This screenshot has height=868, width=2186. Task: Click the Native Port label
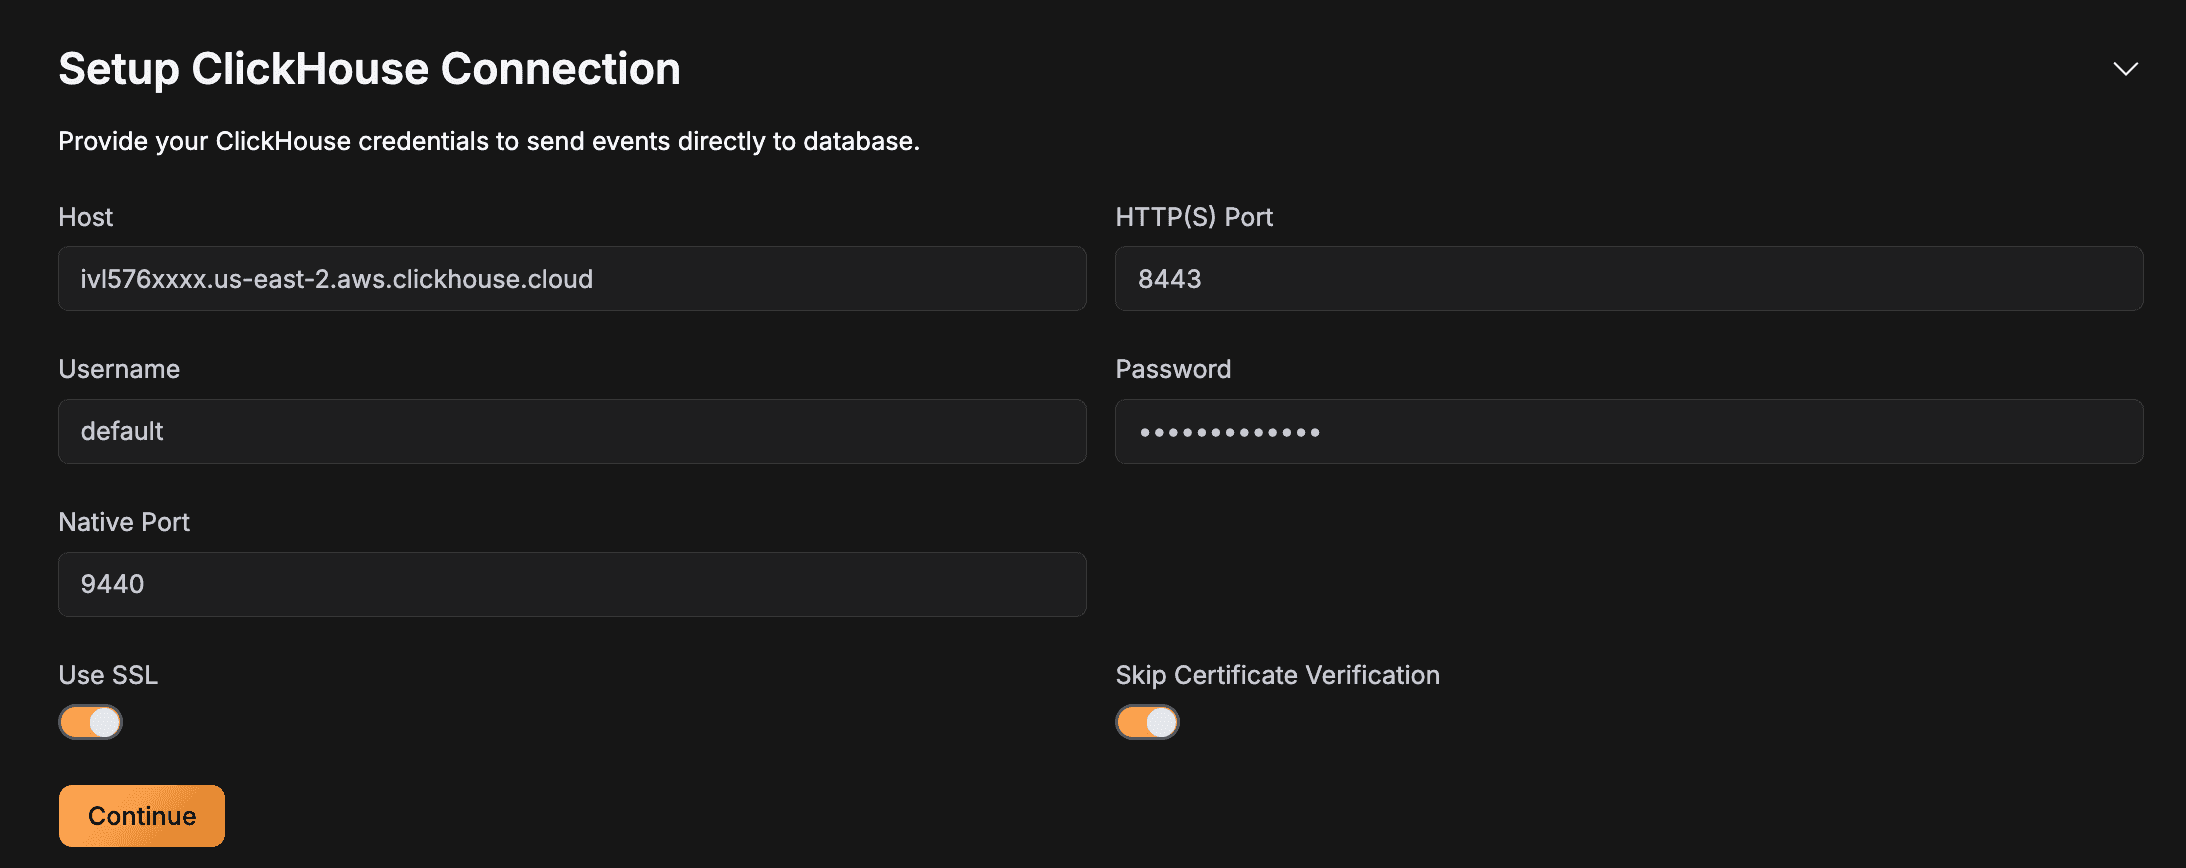pyautogui.click(x=124, y=522)
